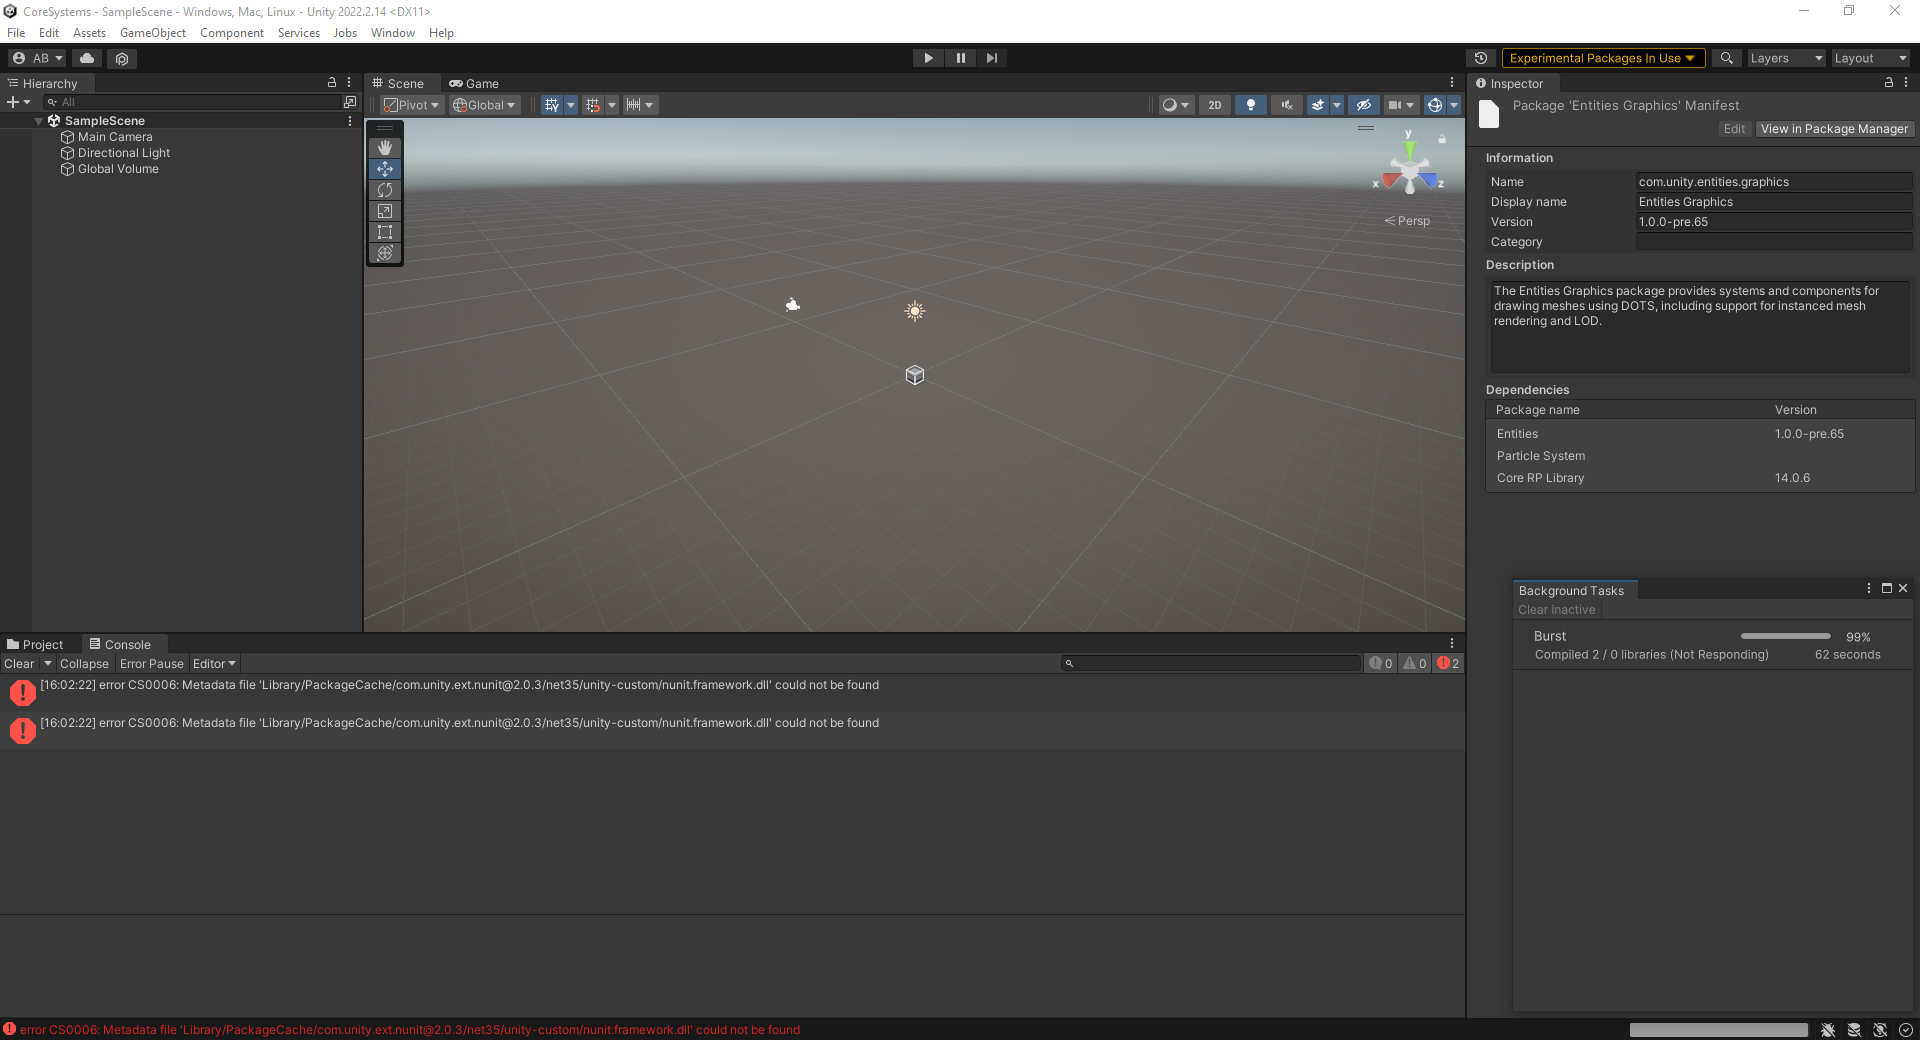Toggle the grid visibility button
The width and height of the screenshot is (1920, 1040).
click(552, 105)
